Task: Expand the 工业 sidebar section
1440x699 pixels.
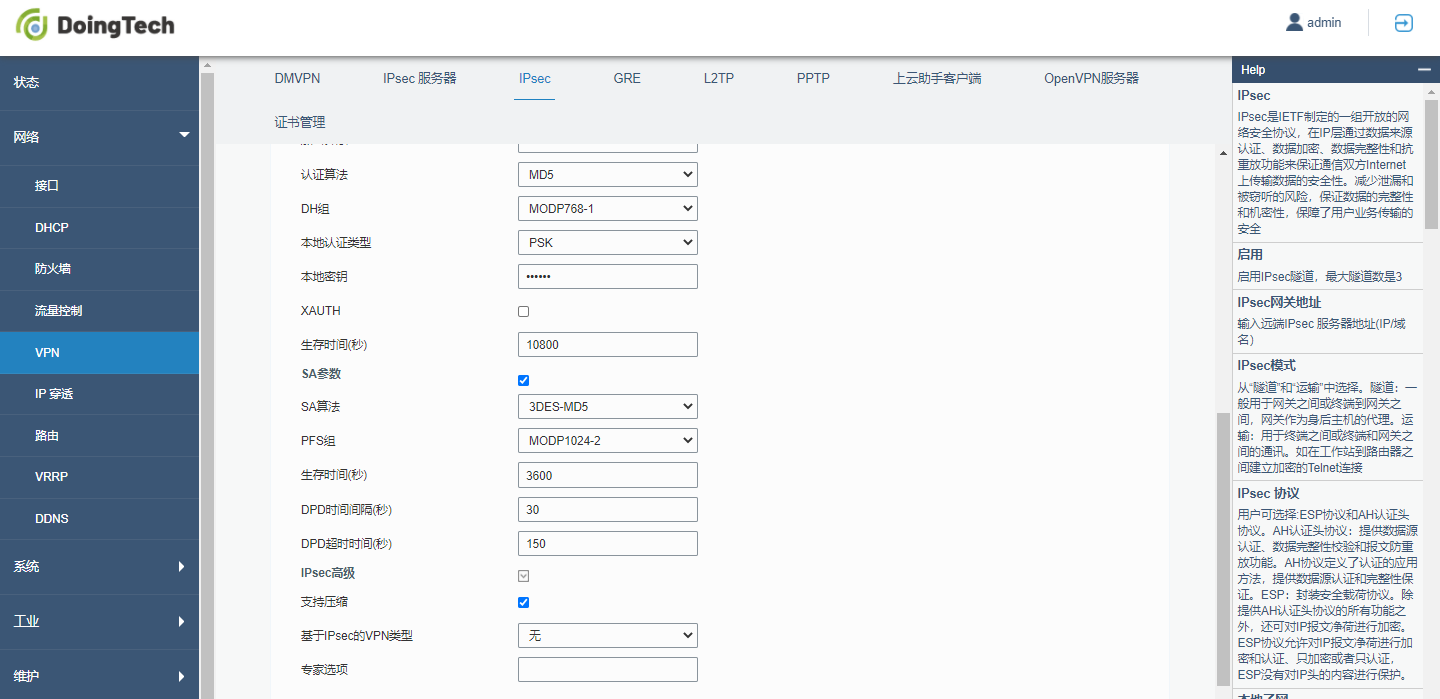Action: click(x=99, y=621)
